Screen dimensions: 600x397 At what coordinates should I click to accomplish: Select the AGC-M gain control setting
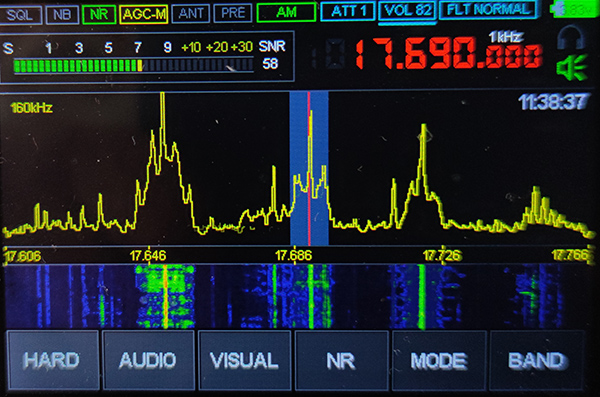[143, 15]
